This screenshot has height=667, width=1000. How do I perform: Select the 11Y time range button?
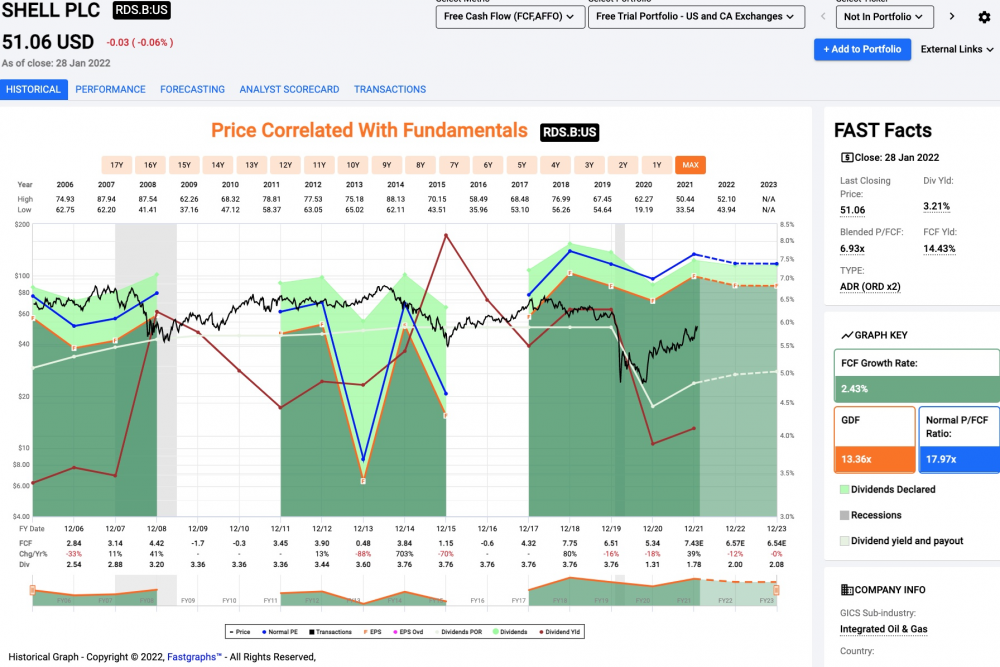(x=320, y=165)
